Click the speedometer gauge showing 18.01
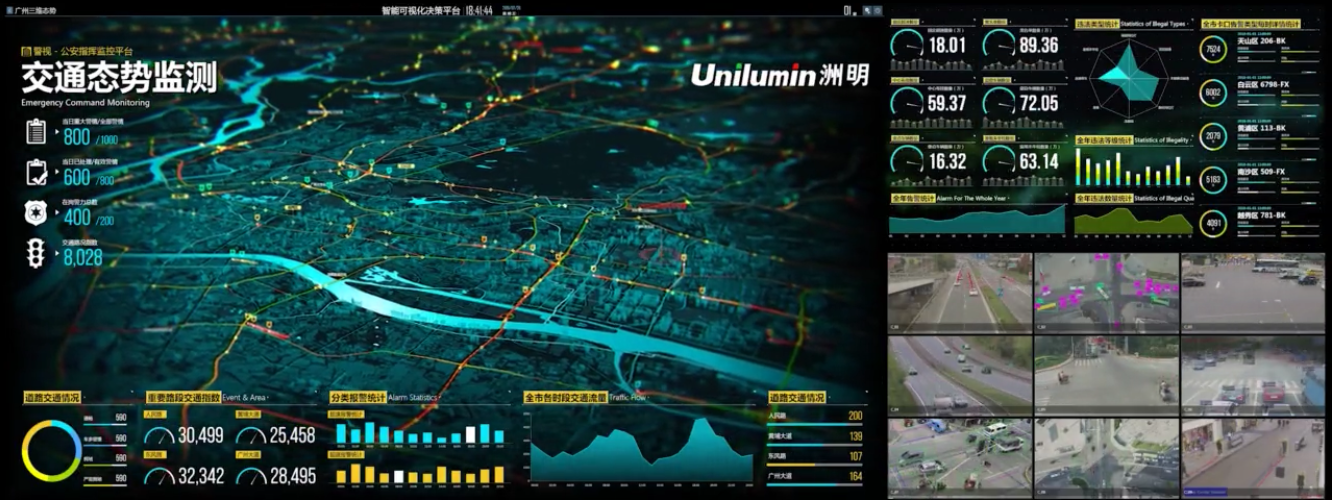The width and height of the screenshot is (1332, 500). (x=907, y=45)
